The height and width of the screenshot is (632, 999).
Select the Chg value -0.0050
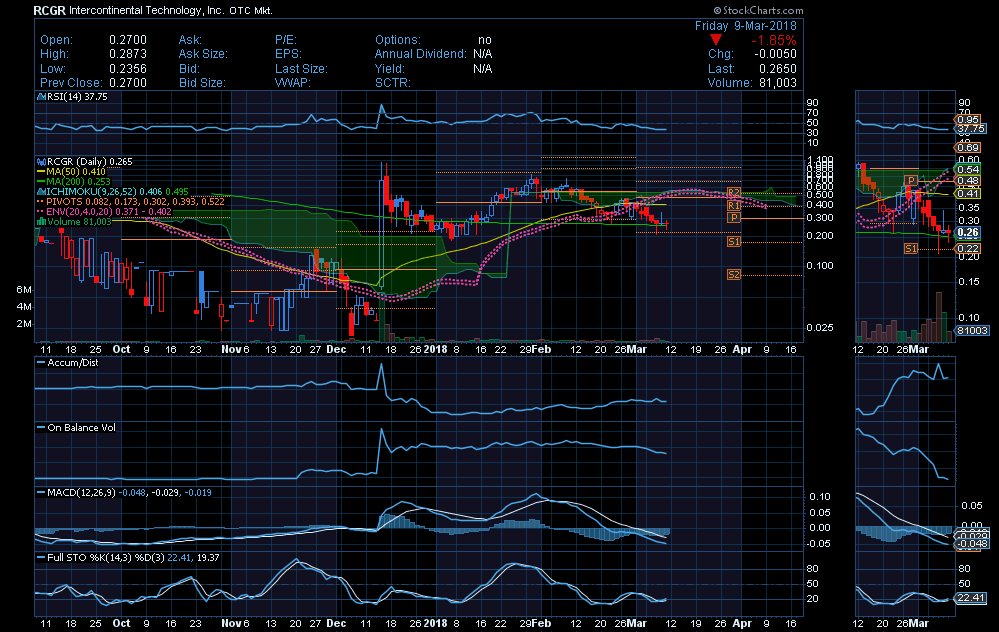click(775, 54)
